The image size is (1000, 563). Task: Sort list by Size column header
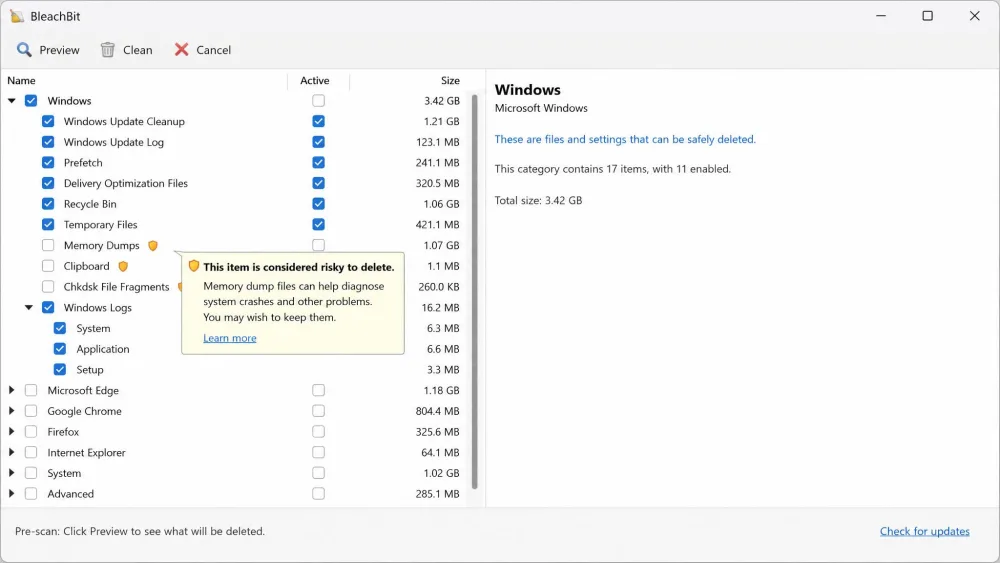[450, 80]
